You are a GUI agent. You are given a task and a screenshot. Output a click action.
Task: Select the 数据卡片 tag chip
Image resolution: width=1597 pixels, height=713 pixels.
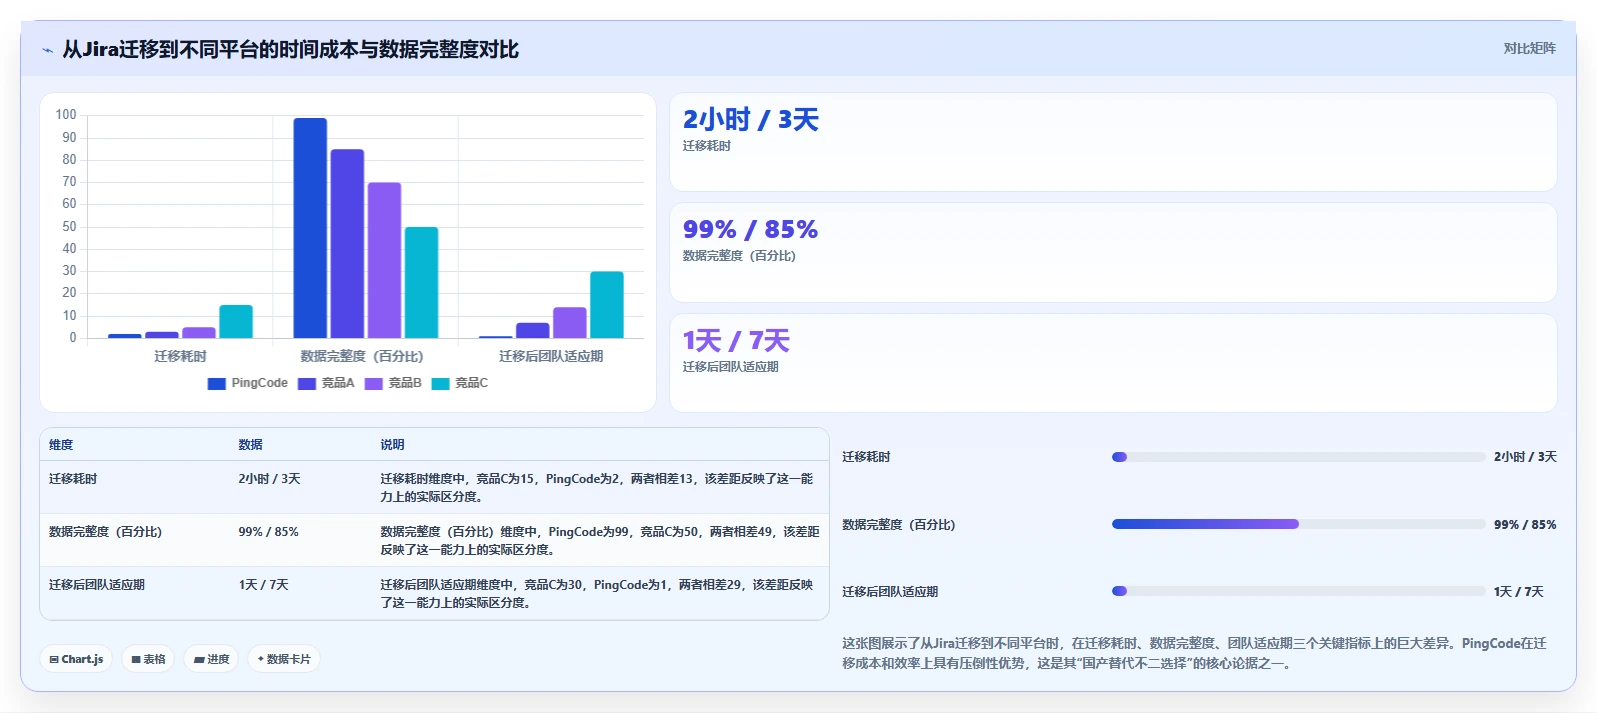click(284, 659)
